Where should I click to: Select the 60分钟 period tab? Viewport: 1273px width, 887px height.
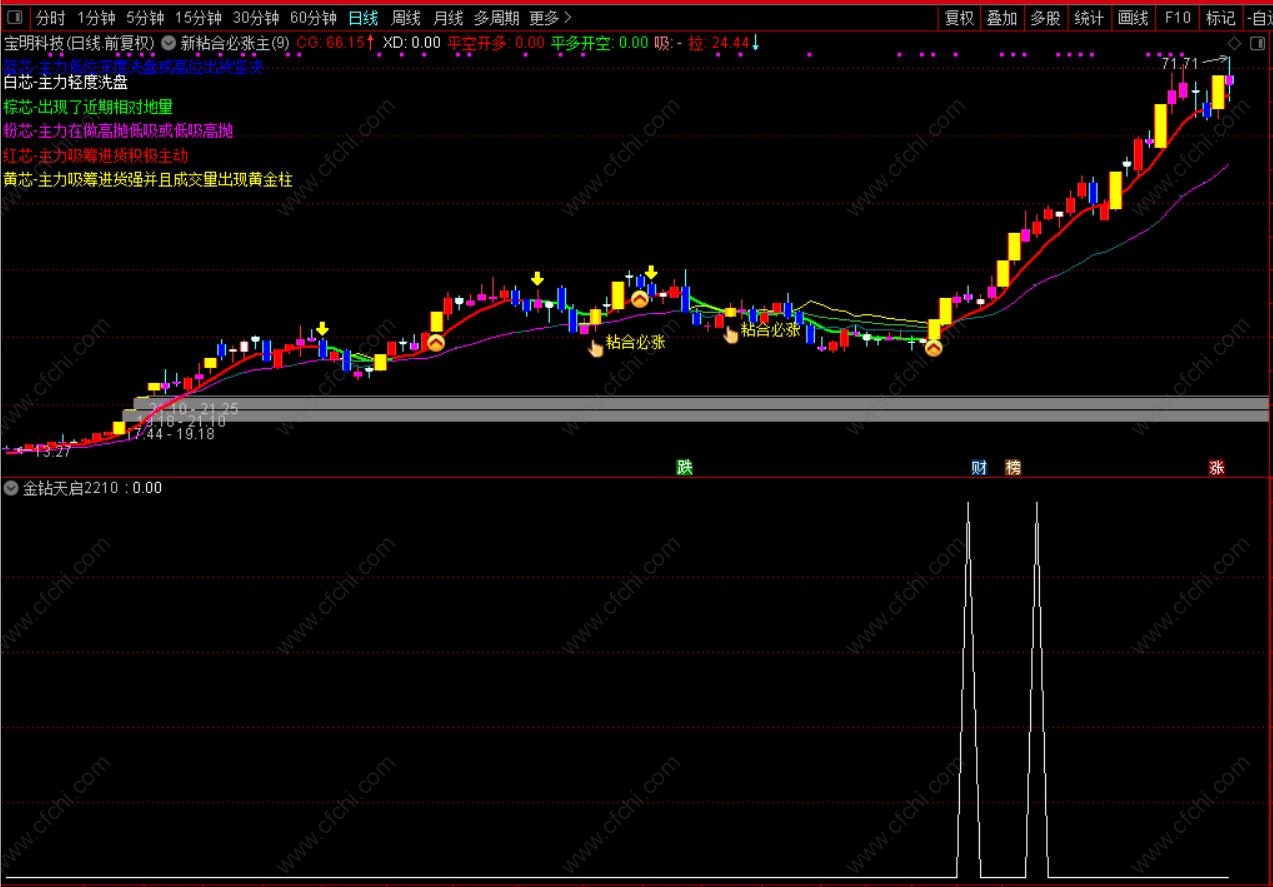click(x=313, y=17)
